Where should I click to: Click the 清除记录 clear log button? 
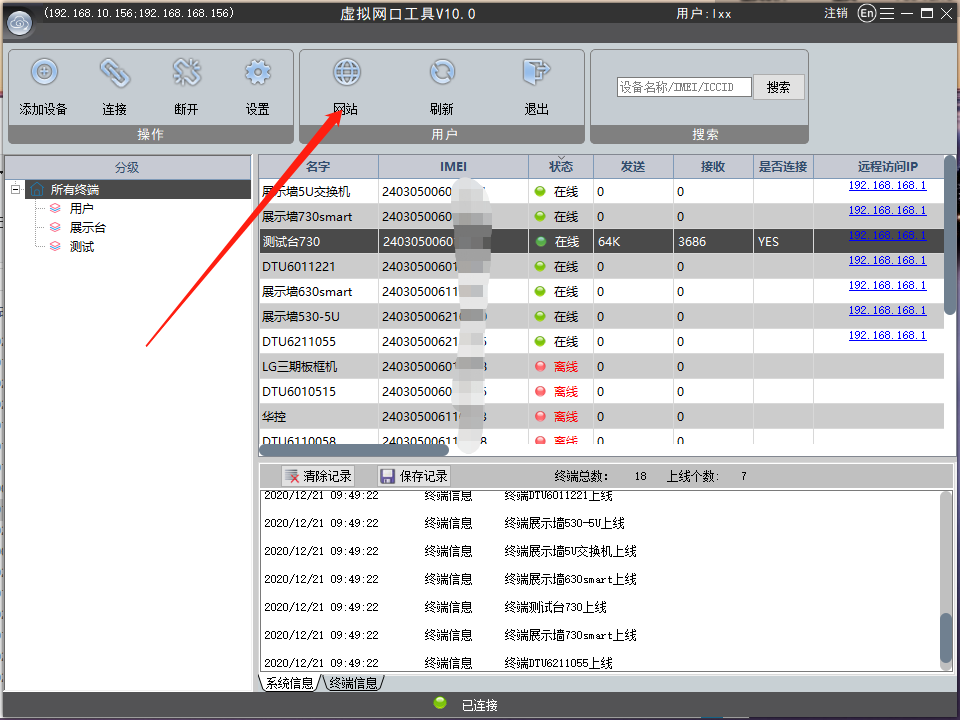317,476
